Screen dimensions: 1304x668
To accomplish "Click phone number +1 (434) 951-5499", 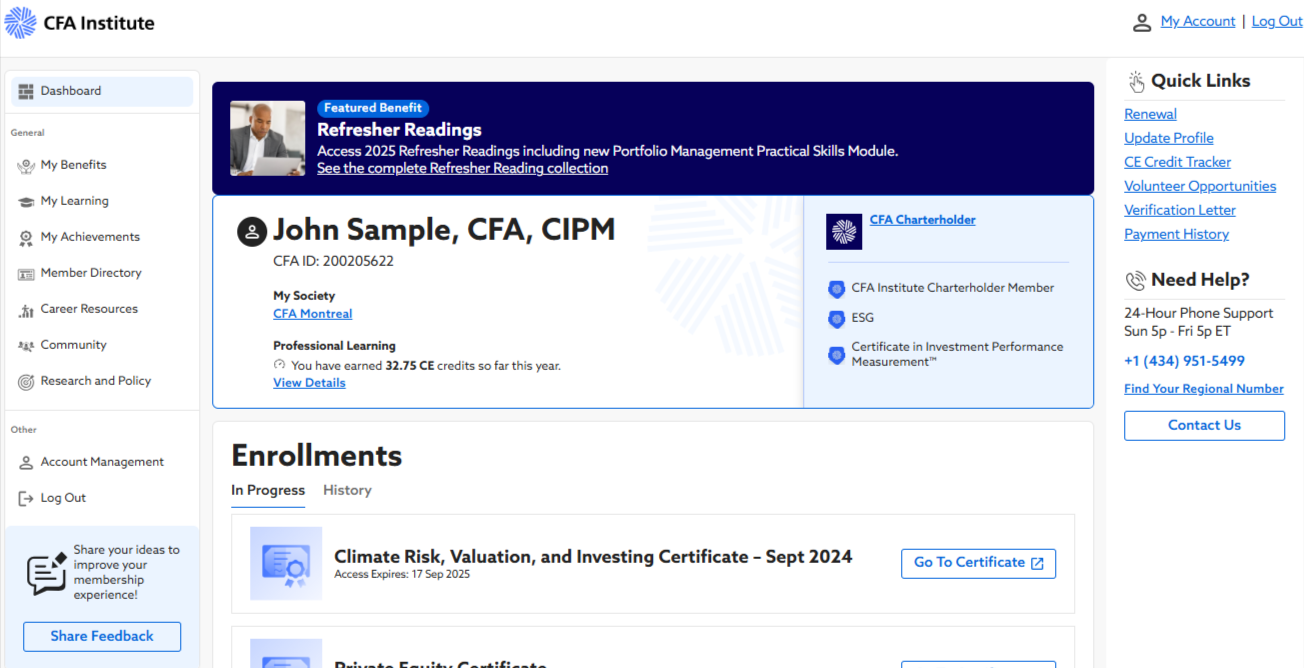I will 1184,361.
